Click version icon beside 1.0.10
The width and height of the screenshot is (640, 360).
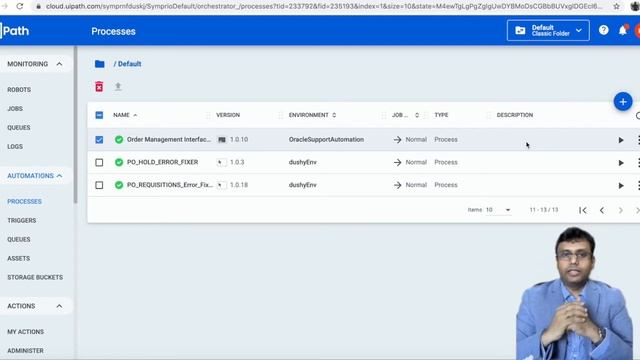222,140
